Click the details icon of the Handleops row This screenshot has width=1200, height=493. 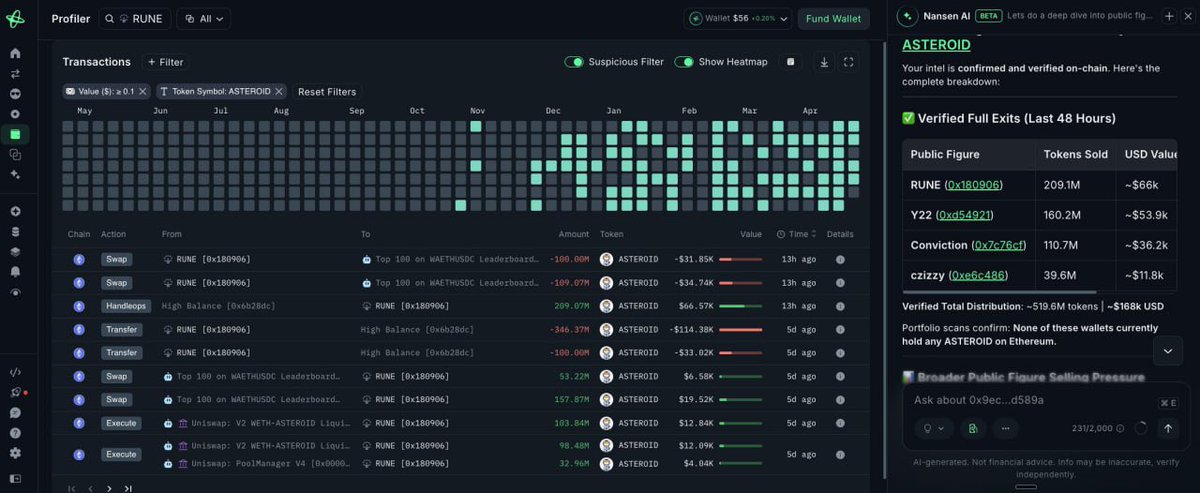click(x=840, y=306)
